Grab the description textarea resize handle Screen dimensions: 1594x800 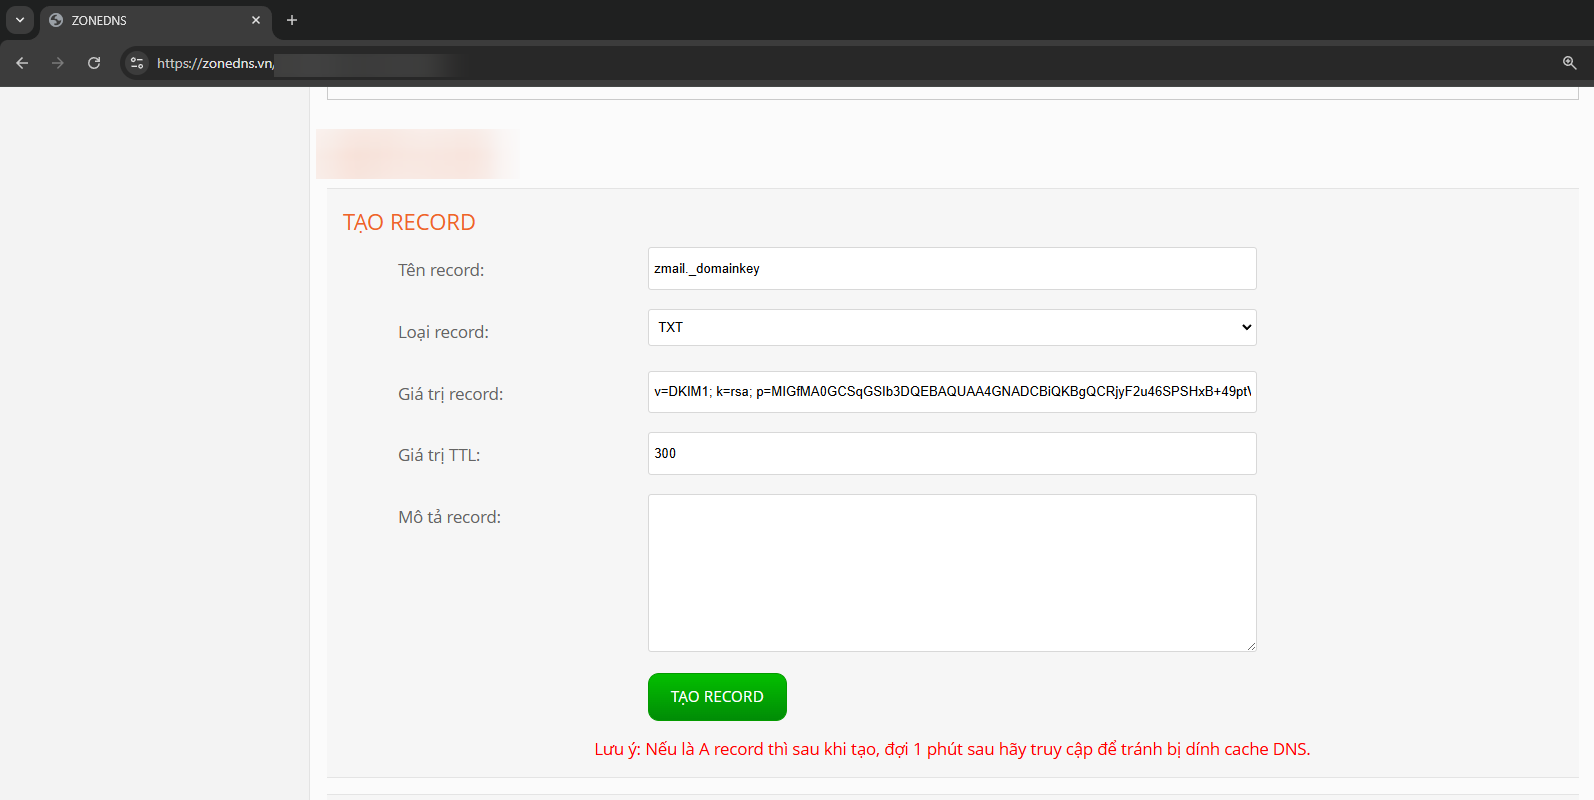[x=1250, y=646]
